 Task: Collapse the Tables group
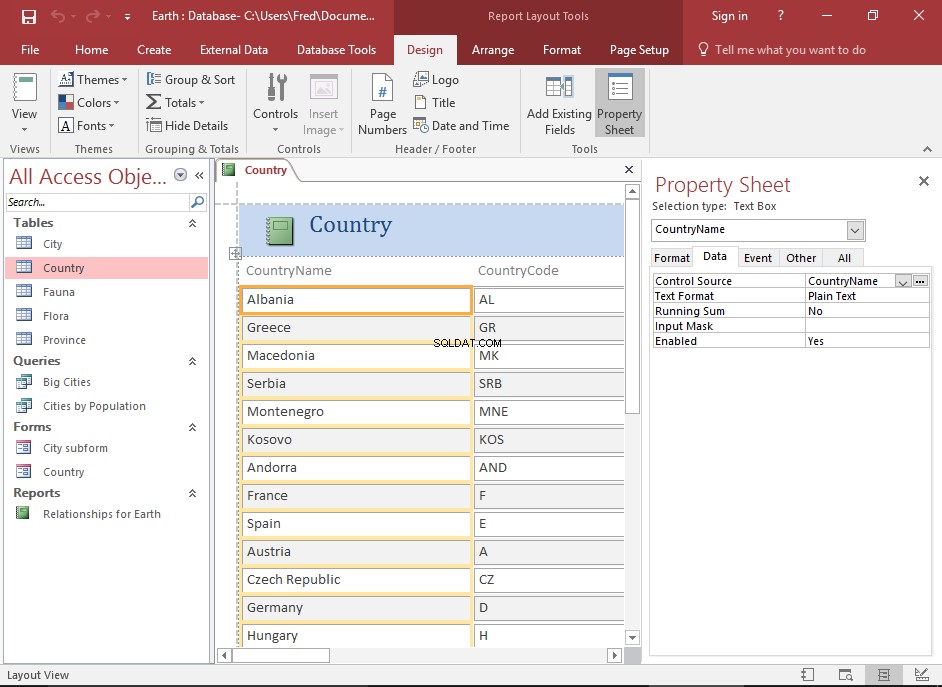point(192,223)
